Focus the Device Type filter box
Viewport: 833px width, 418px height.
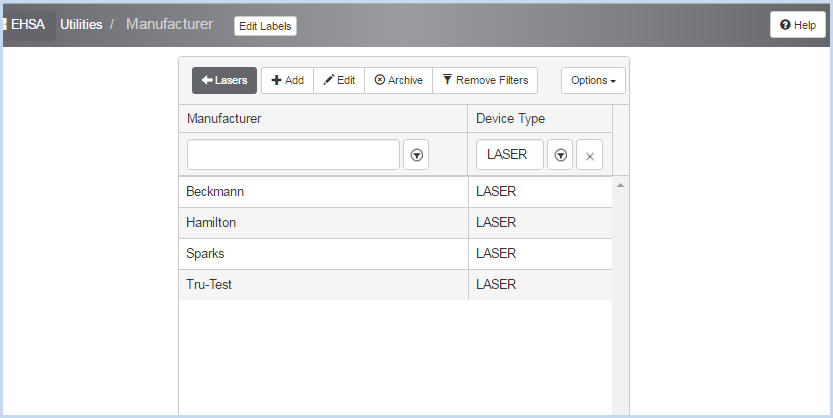pos(509,155)
